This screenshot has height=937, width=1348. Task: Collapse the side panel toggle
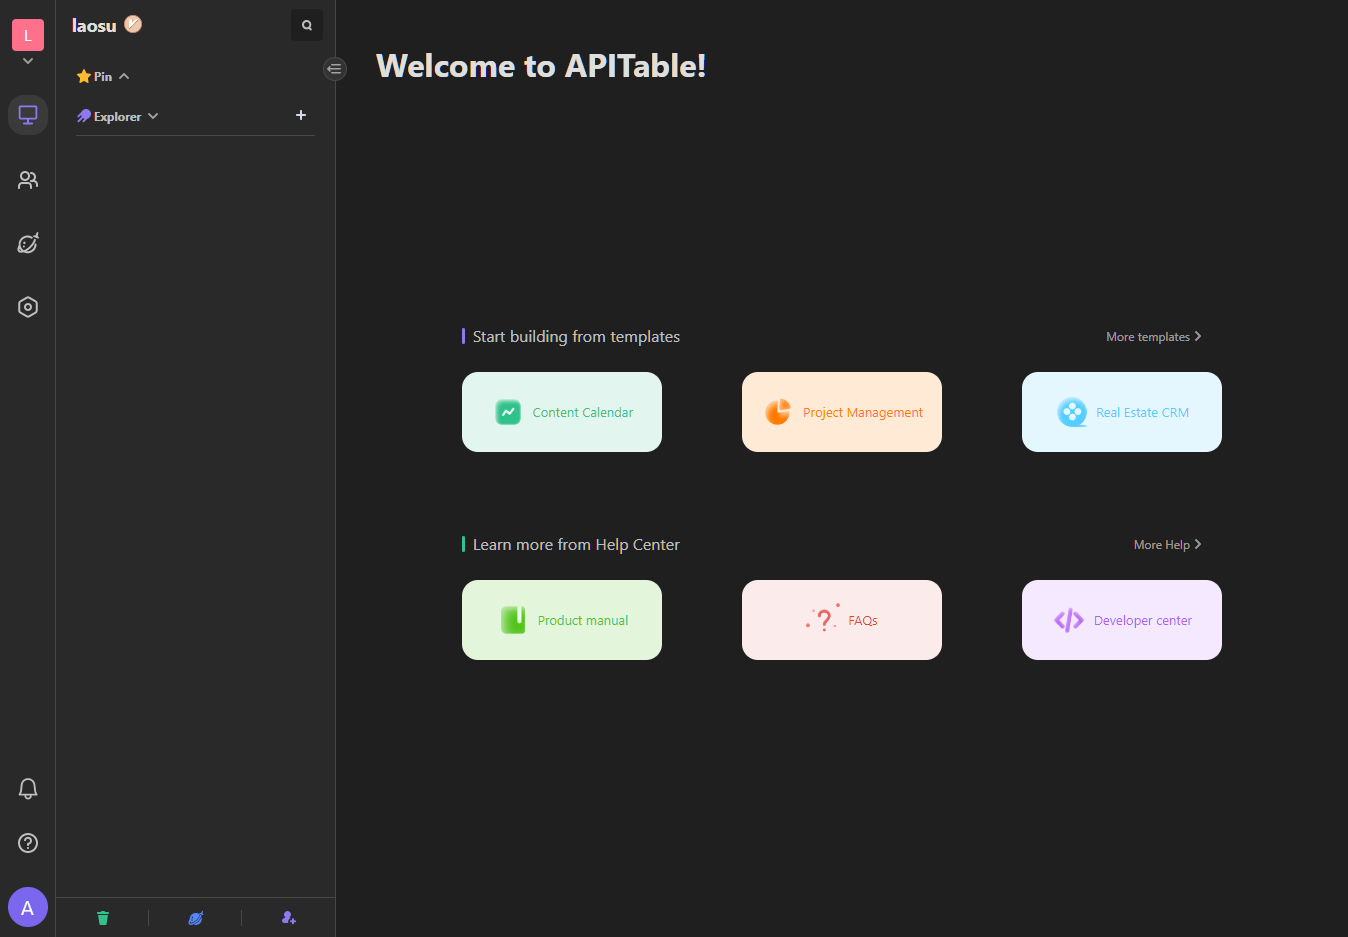pyautogui.click(x=335, y=69)
